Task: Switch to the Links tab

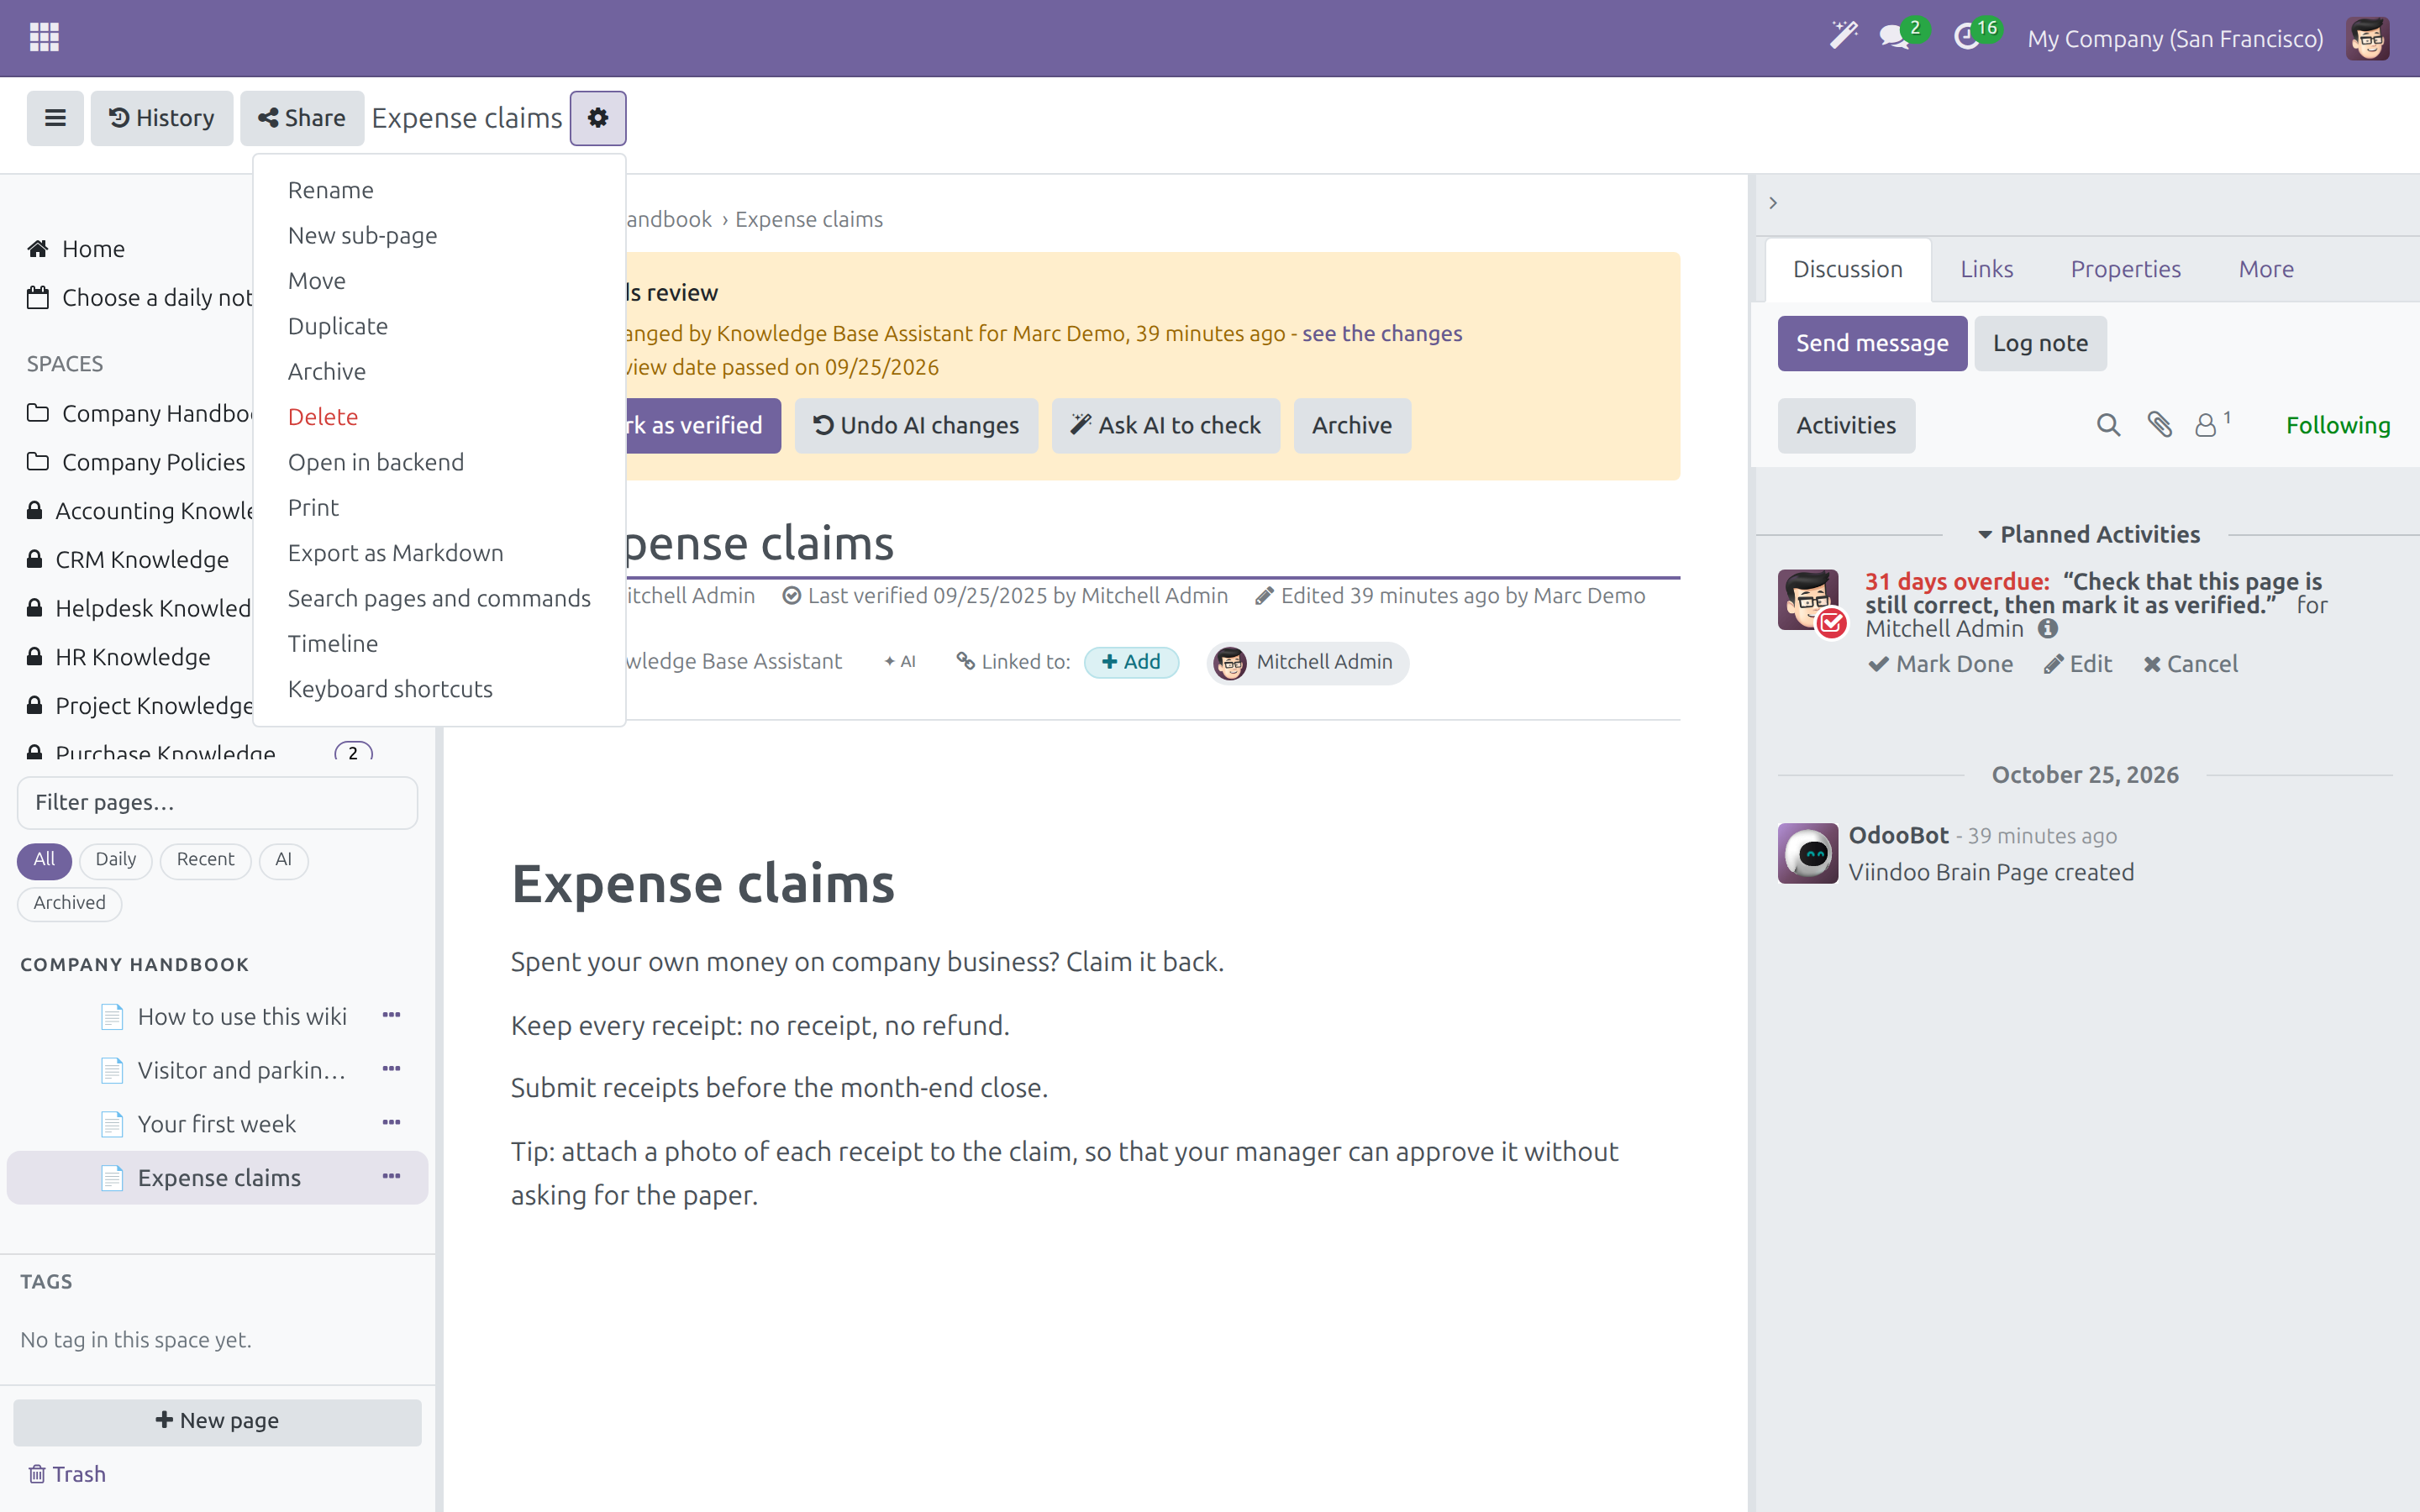Action: (x=1986, y=269)
